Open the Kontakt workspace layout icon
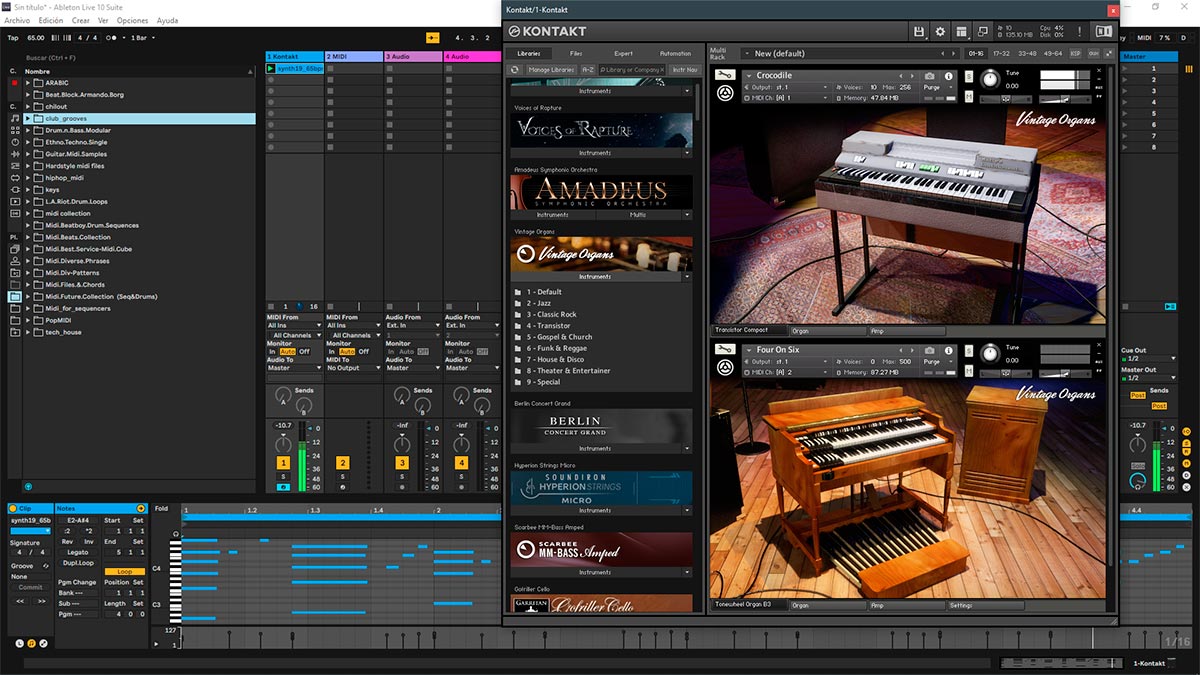Screen dimensions: 1200x675 point(962,32)
